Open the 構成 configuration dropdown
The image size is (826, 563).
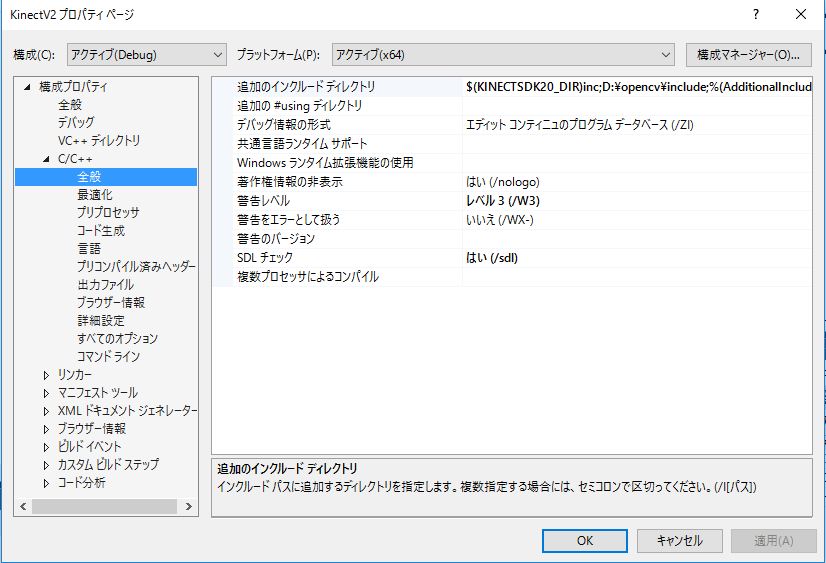[146, 54]
